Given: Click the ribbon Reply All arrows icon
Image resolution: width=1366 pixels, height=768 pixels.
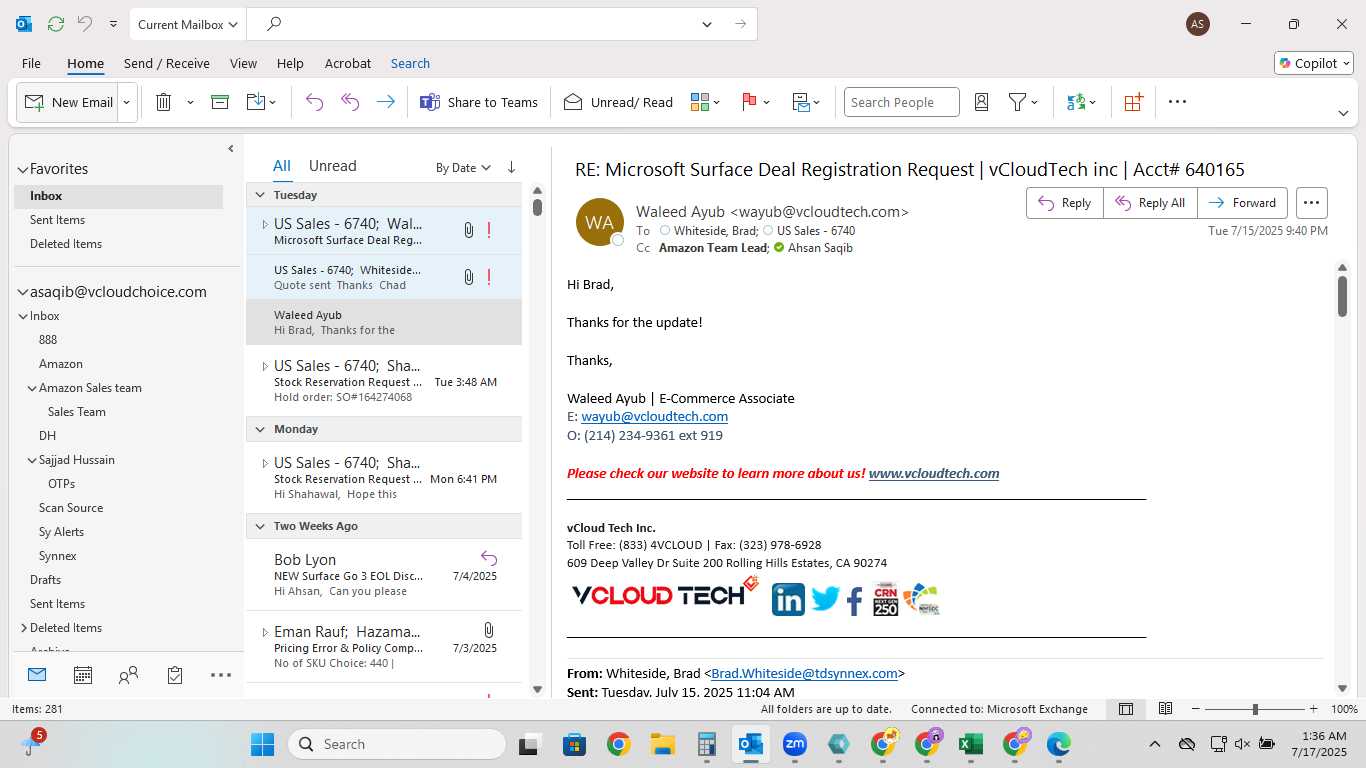Looking at the screenshot, I should tap(350, 102).
